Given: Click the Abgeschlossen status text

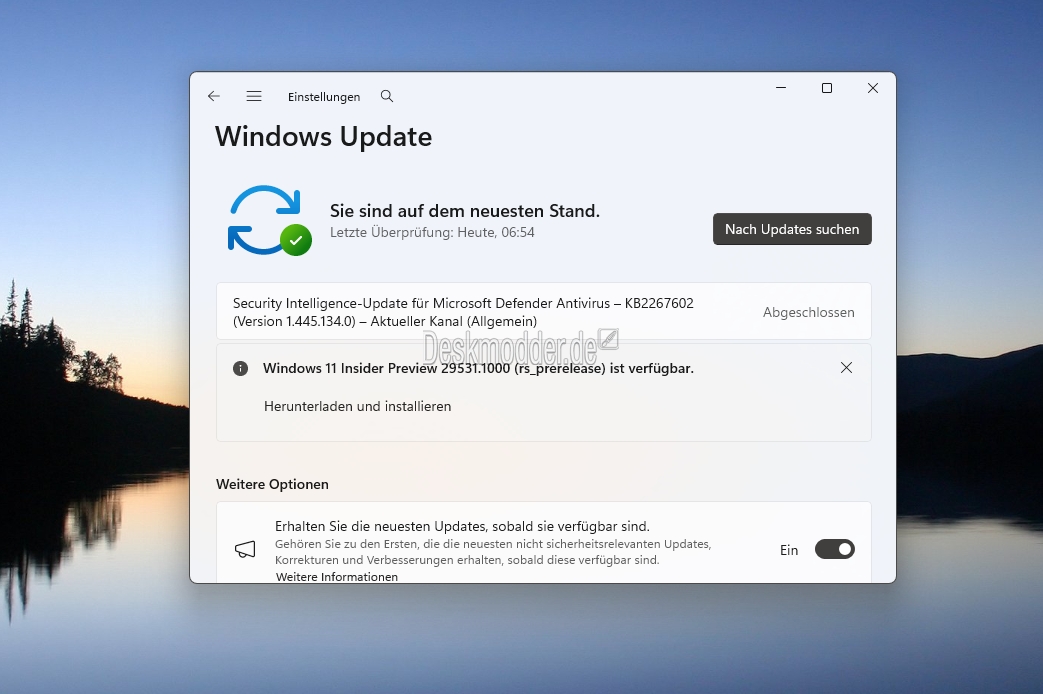Looking at the screenshot, I should pos(808,312).
